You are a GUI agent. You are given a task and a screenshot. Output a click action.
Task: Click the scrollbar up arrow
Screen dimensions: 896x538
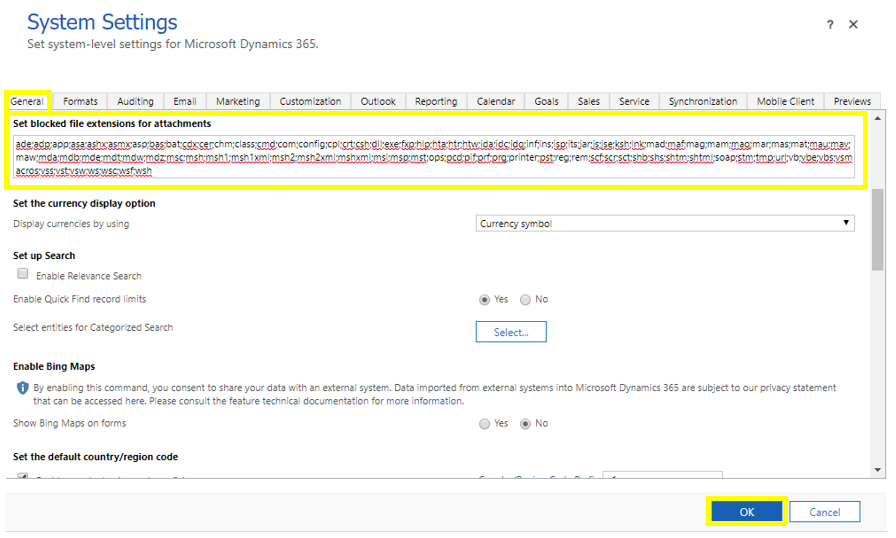coord(878,118)
